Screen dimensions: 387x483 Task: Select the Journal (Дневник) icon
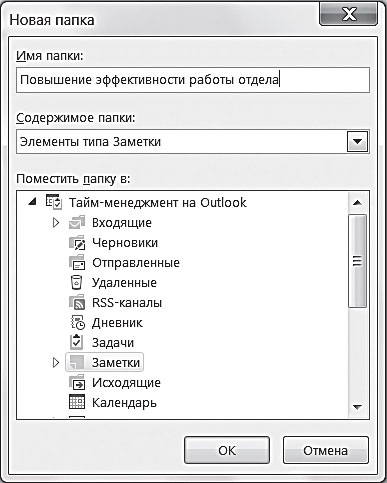pos(77,322)
